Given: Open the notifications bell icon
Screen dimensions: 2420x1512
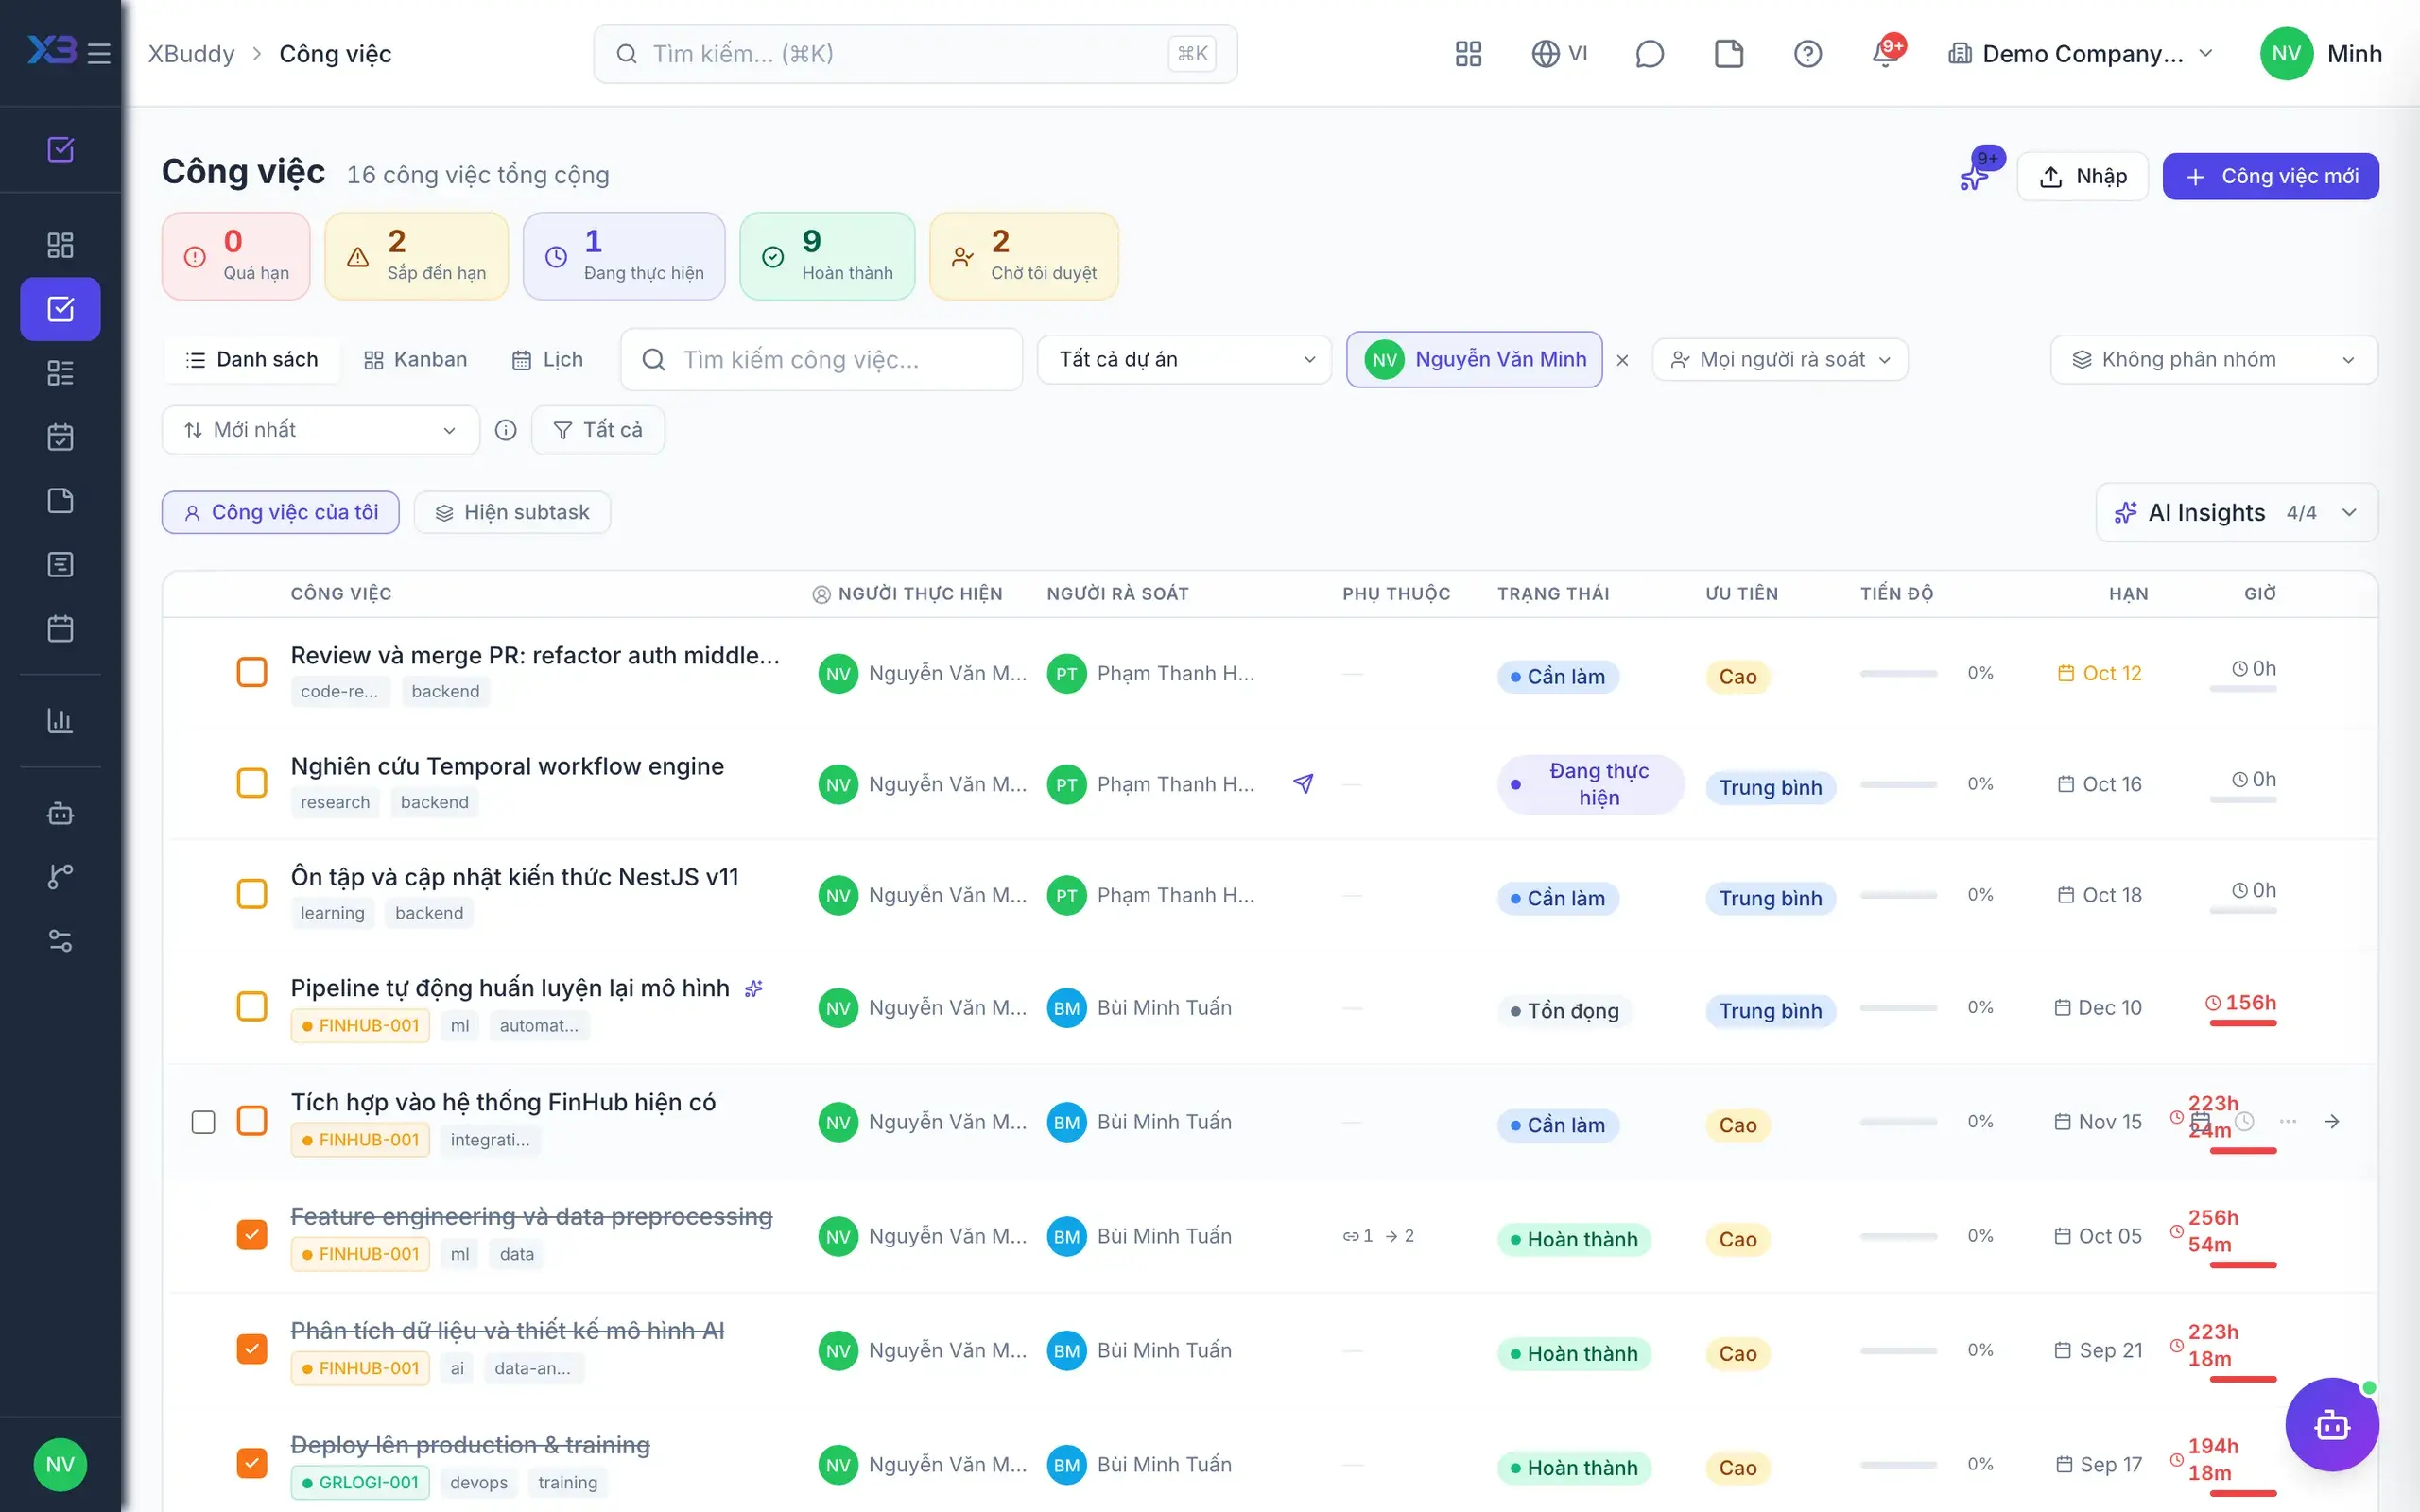Looking at the screenshot, I should [1886, 53].
